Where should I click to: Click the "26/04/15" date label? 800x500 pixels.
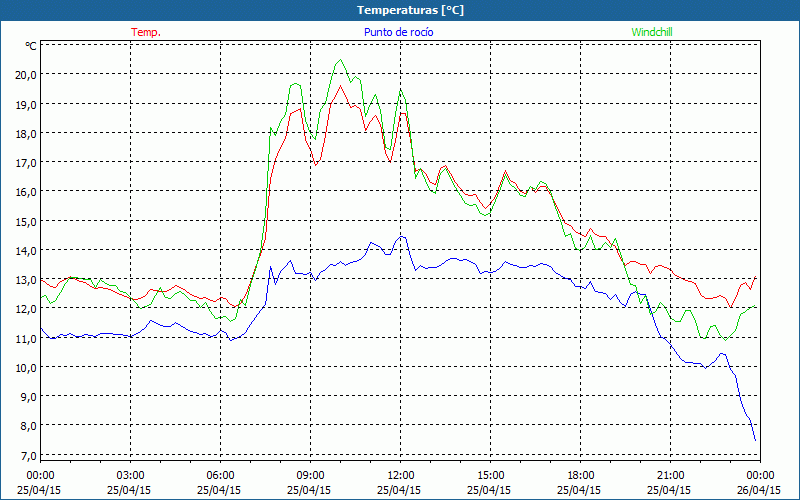point(759,490)
